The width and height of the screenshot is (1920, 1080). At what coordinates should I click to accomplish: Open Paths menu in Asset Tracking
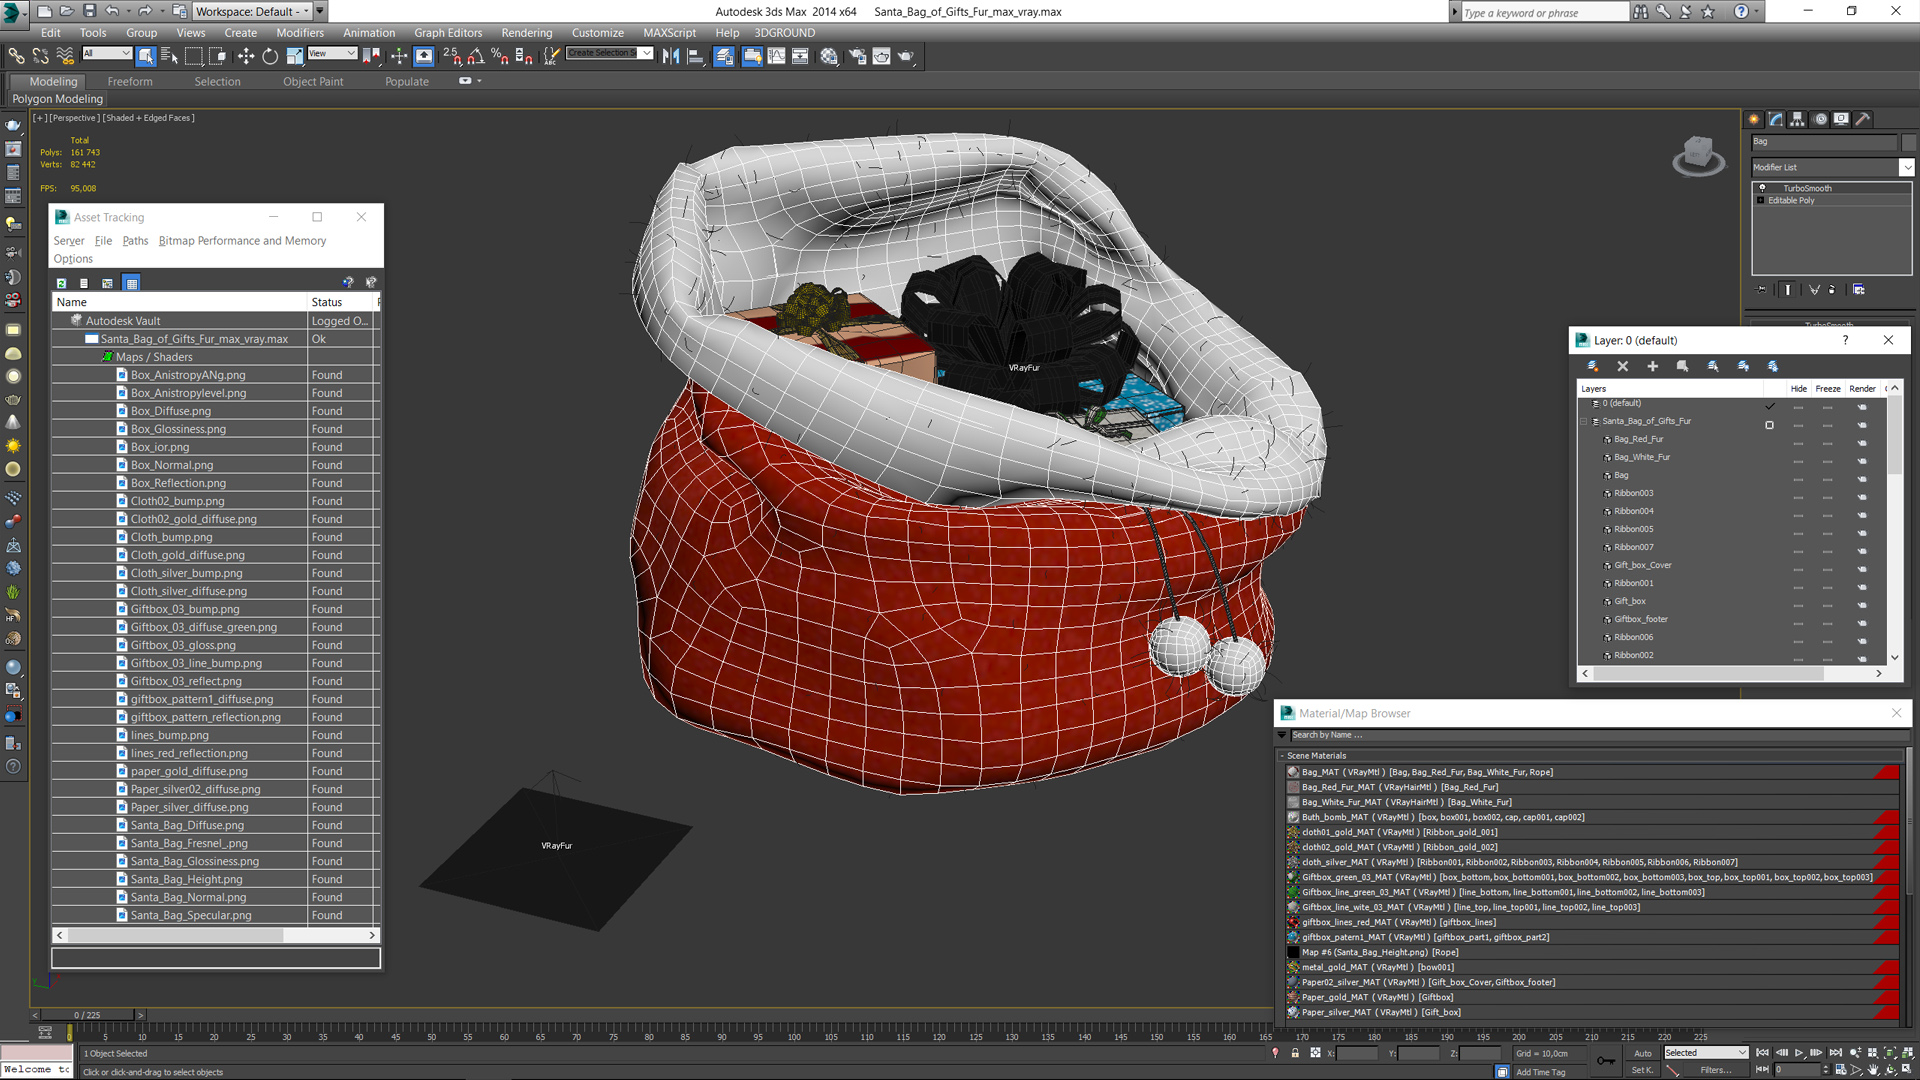click(135, 241)
